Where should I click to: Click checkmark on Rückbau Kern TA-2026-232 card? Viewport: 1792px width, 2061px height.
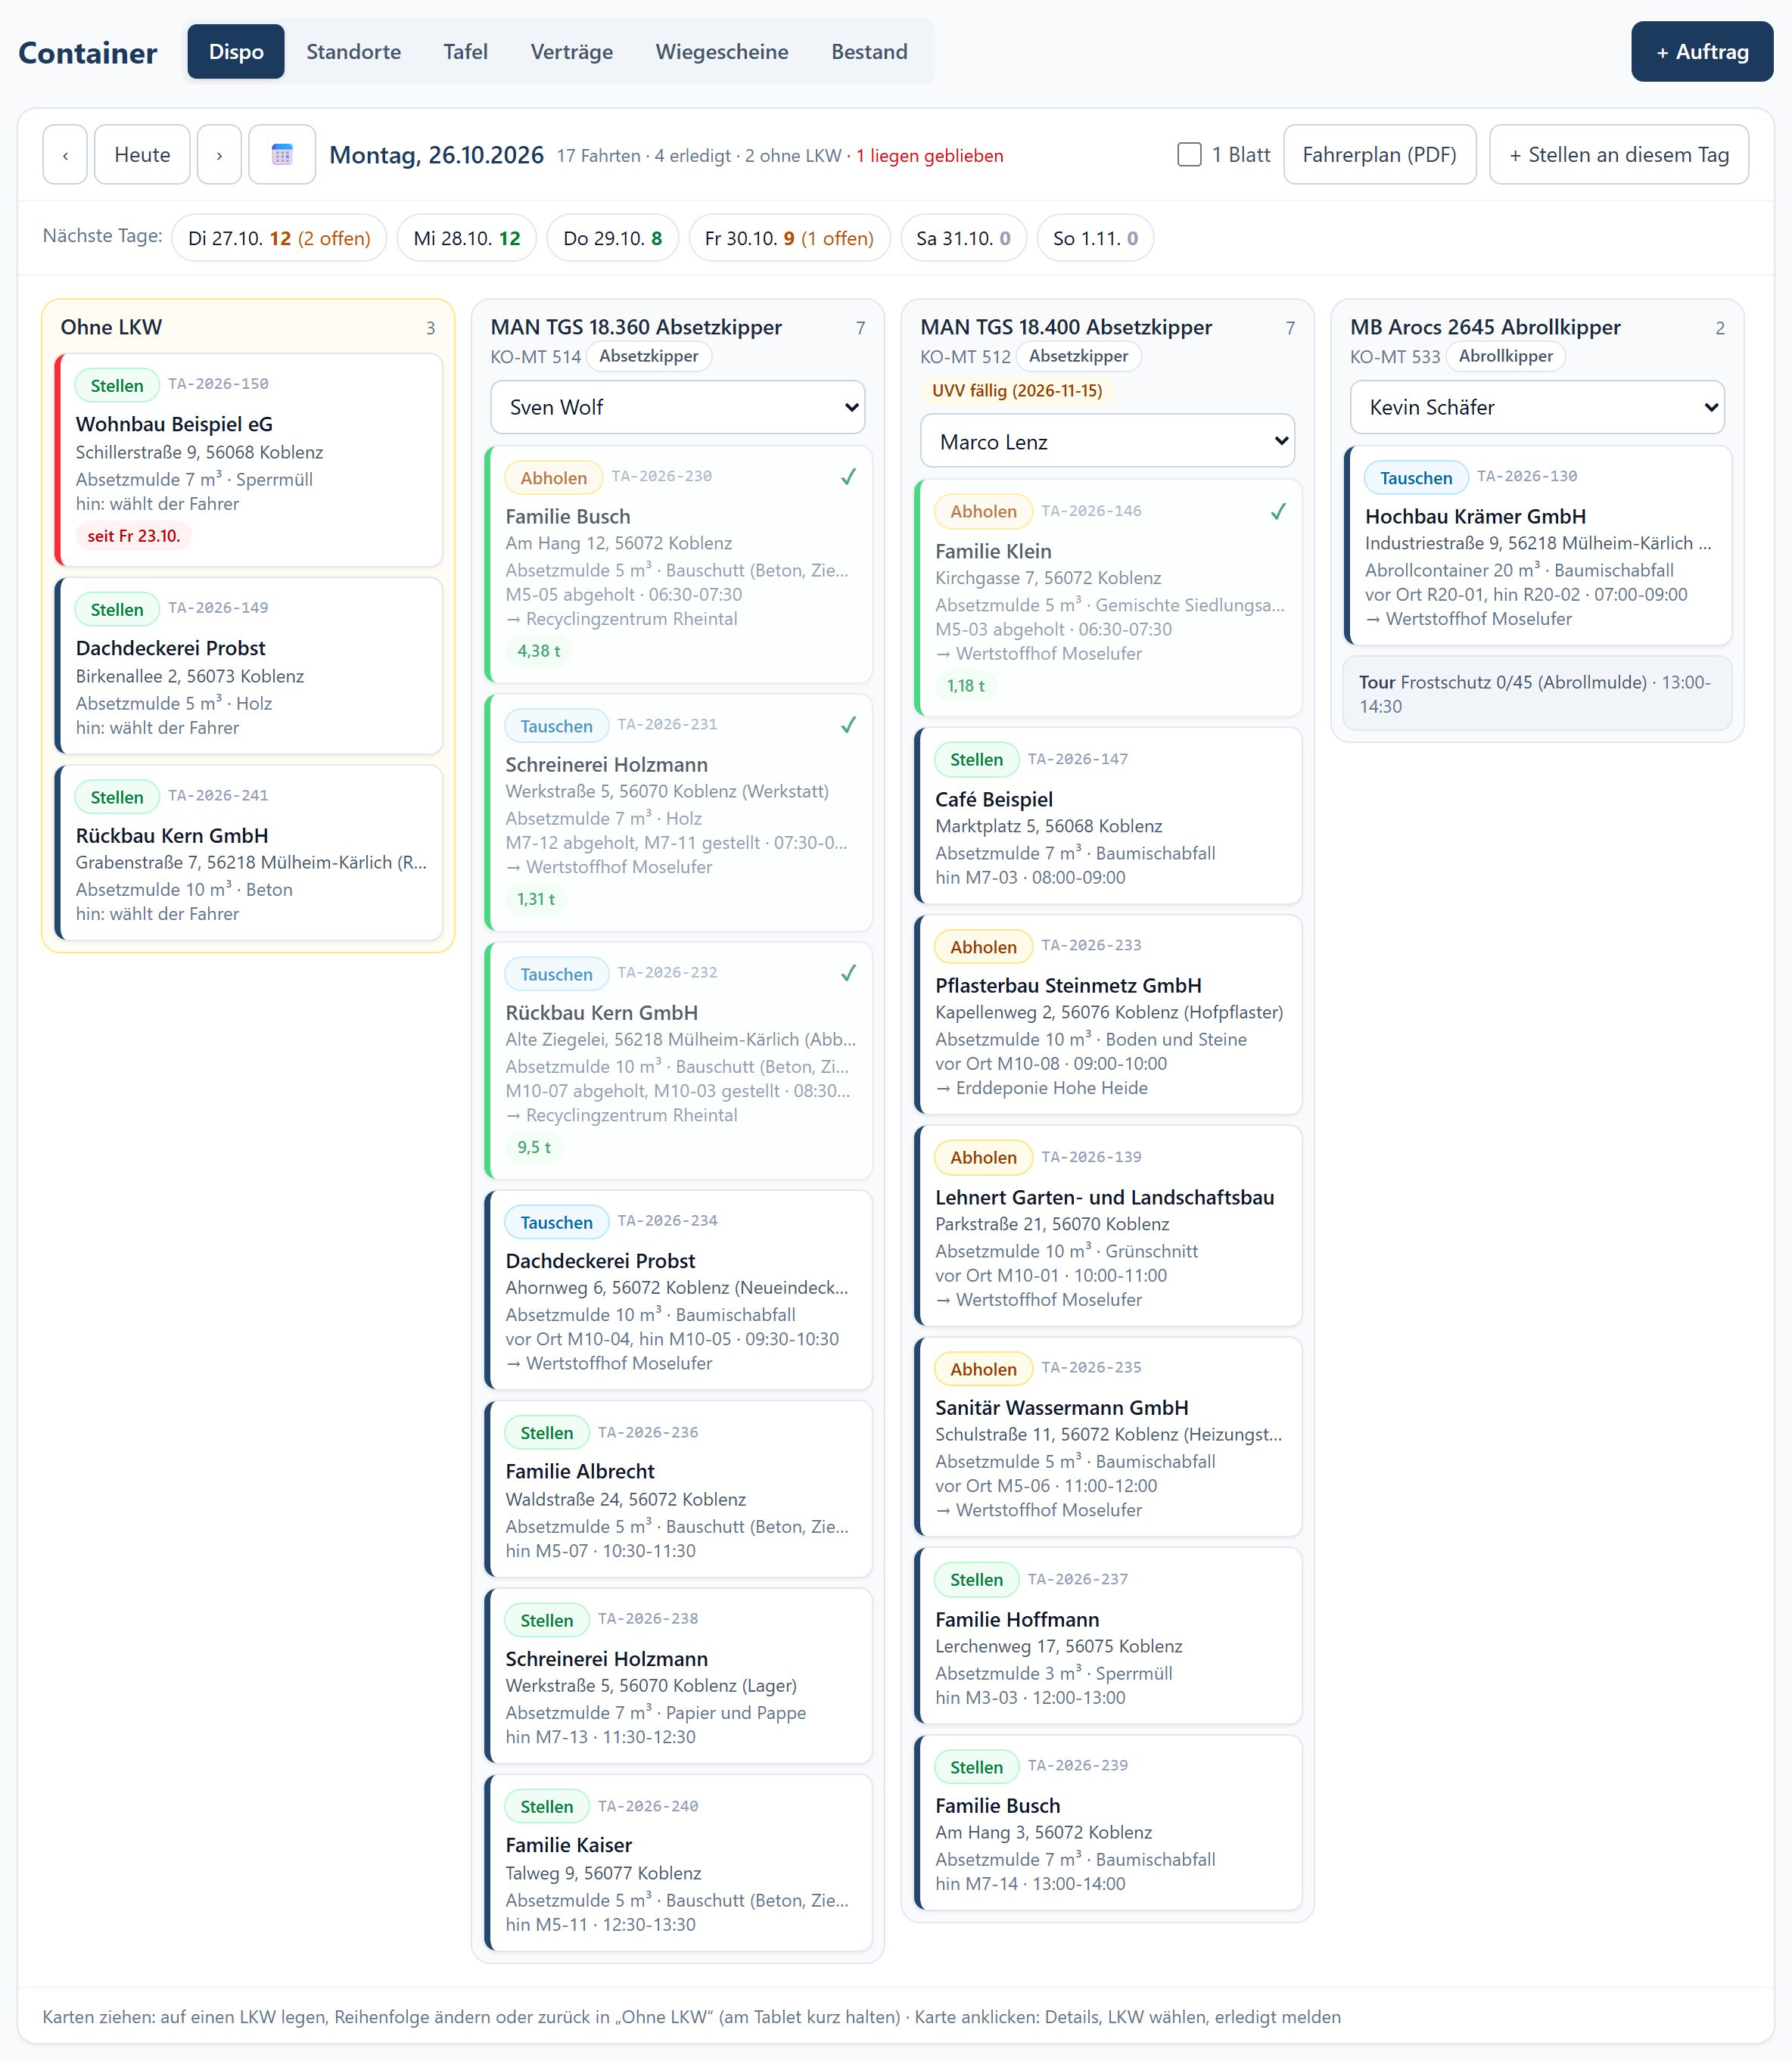[x=848, y=973]
